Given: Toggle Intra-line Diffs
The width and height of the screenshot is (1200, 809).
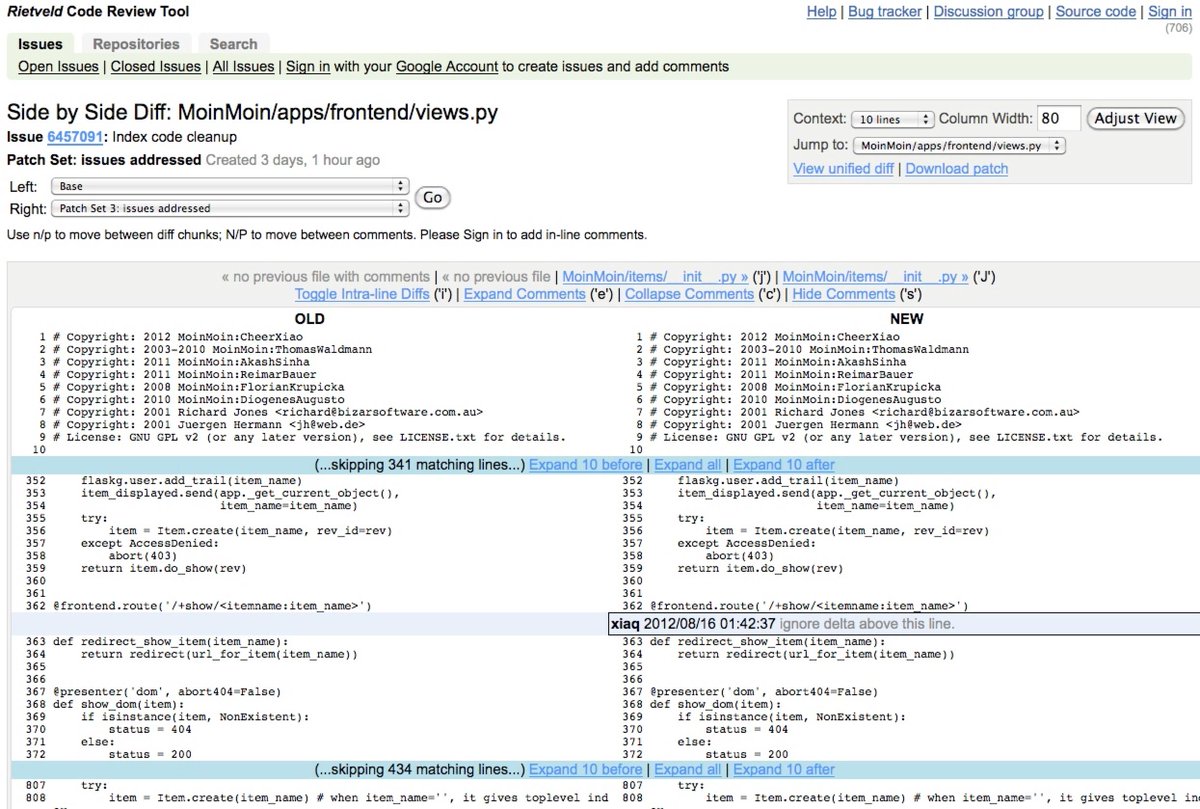Looking at the screenshot, I should pyautogui.click(x=362, y=294).
